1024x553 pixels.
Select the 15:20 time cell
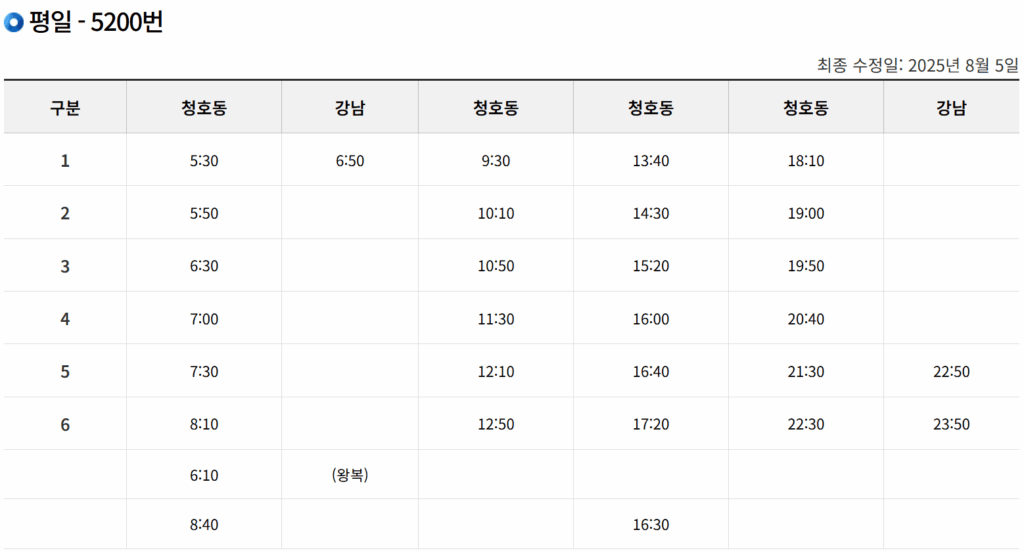(x=651, y=267)
